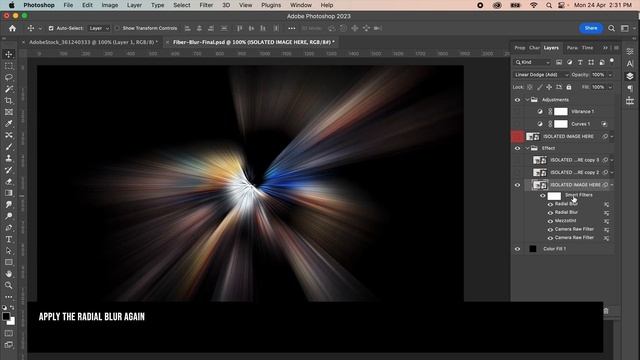Image resolution: width=640 pixels, height=360 pixels.
Task: Open the search icon next to Share
Action: [611, 28]
